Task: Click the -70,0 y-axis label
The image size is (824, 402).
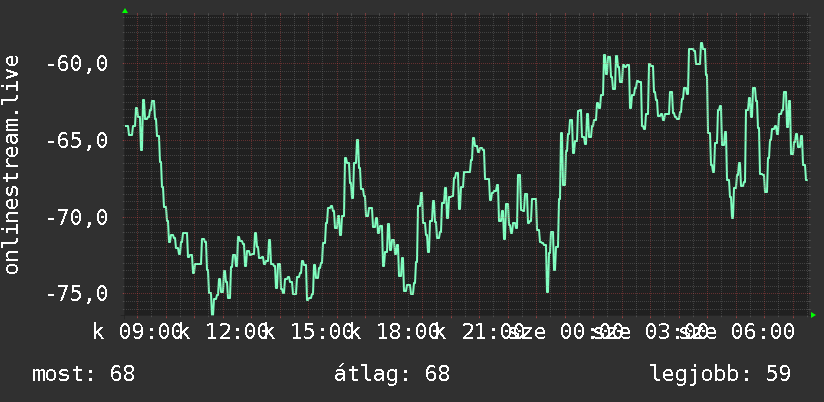Action: 77,218
